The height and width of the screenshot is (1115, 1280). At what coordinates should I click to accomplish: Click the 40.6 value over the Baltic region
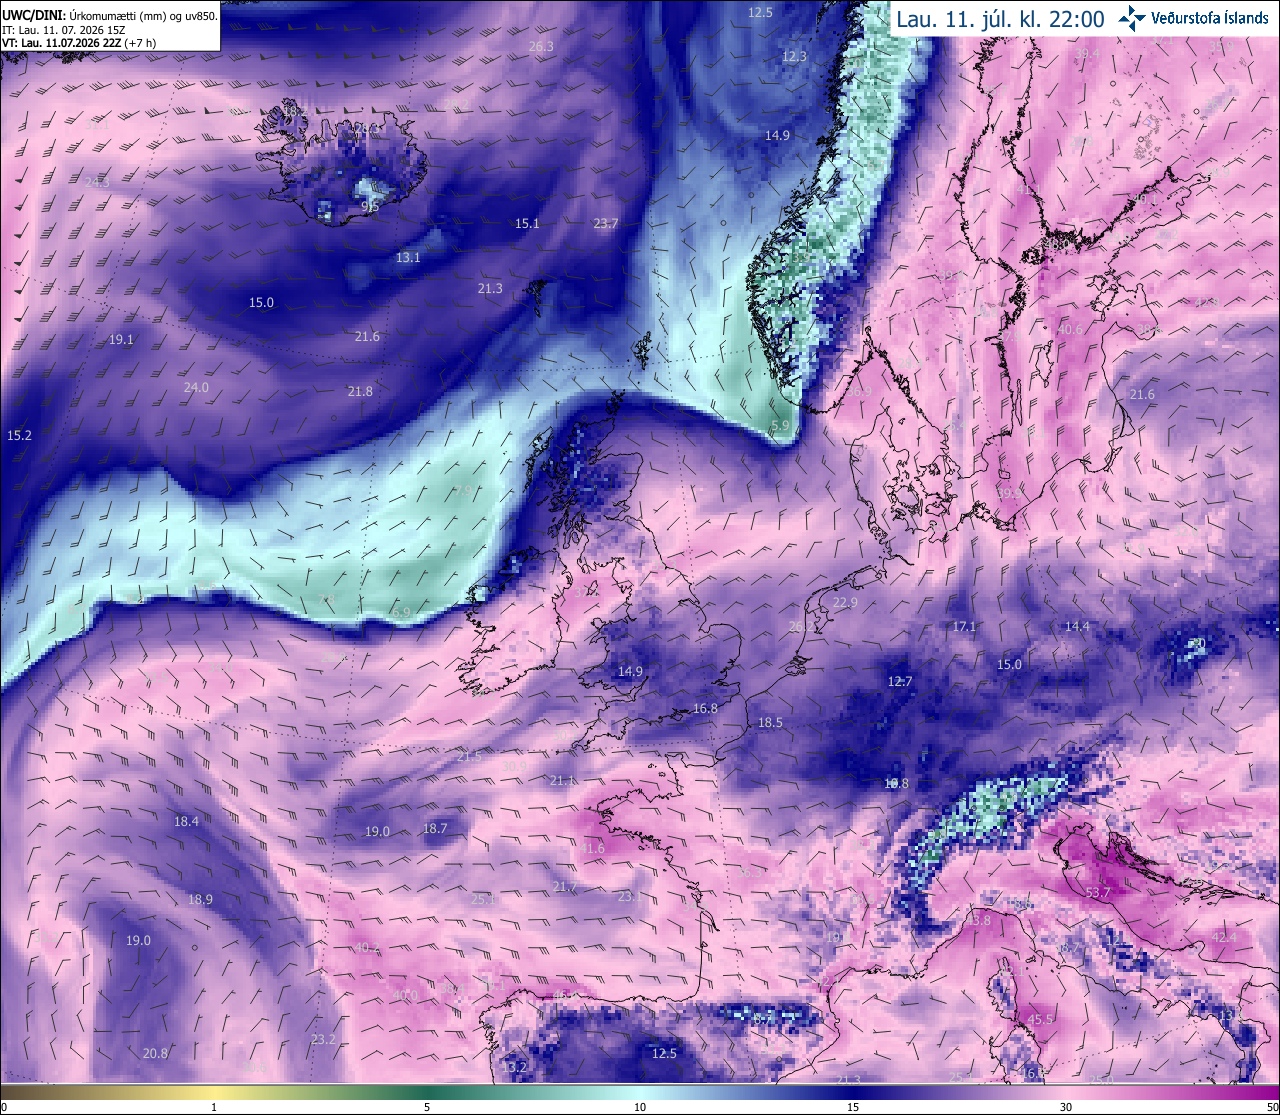[x=1070, y=329]
